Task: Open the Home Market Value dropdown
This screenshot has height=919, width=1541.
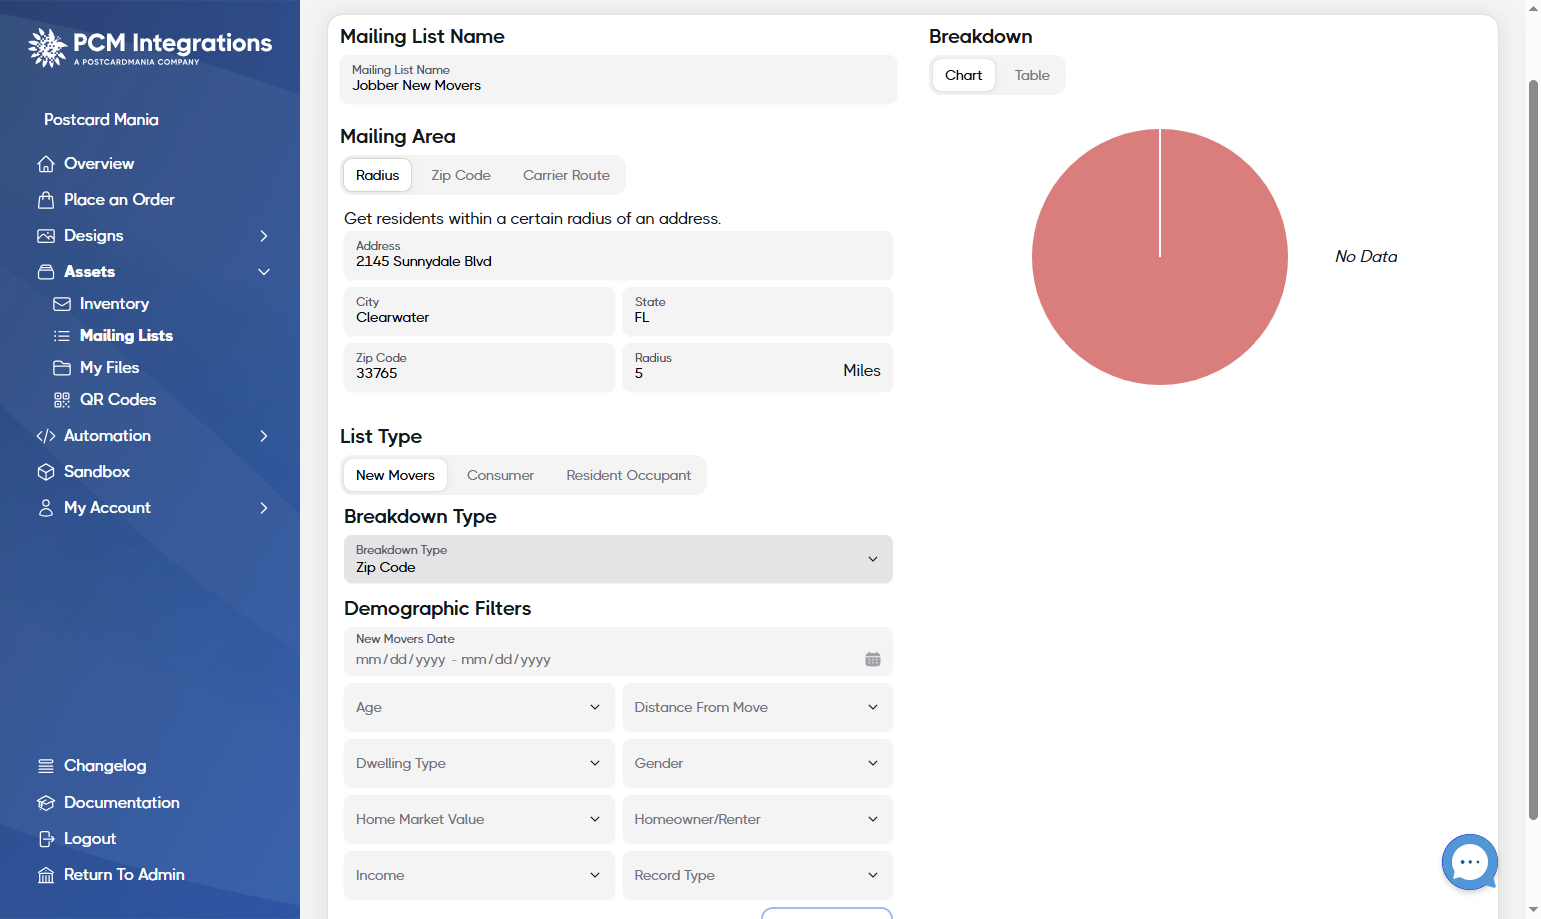Action: tap(479, 819)
